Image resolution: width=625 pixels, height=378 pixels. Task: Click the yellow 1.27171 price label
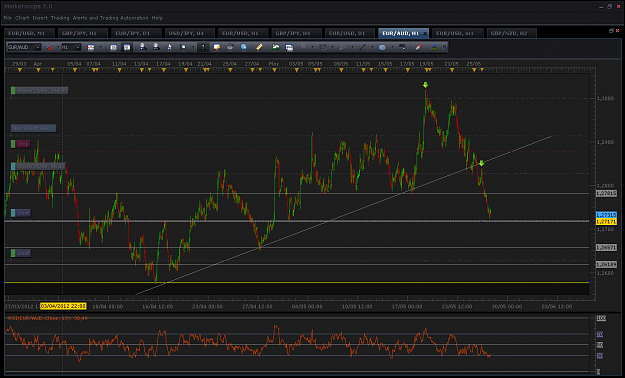click(x=606, y=221)
